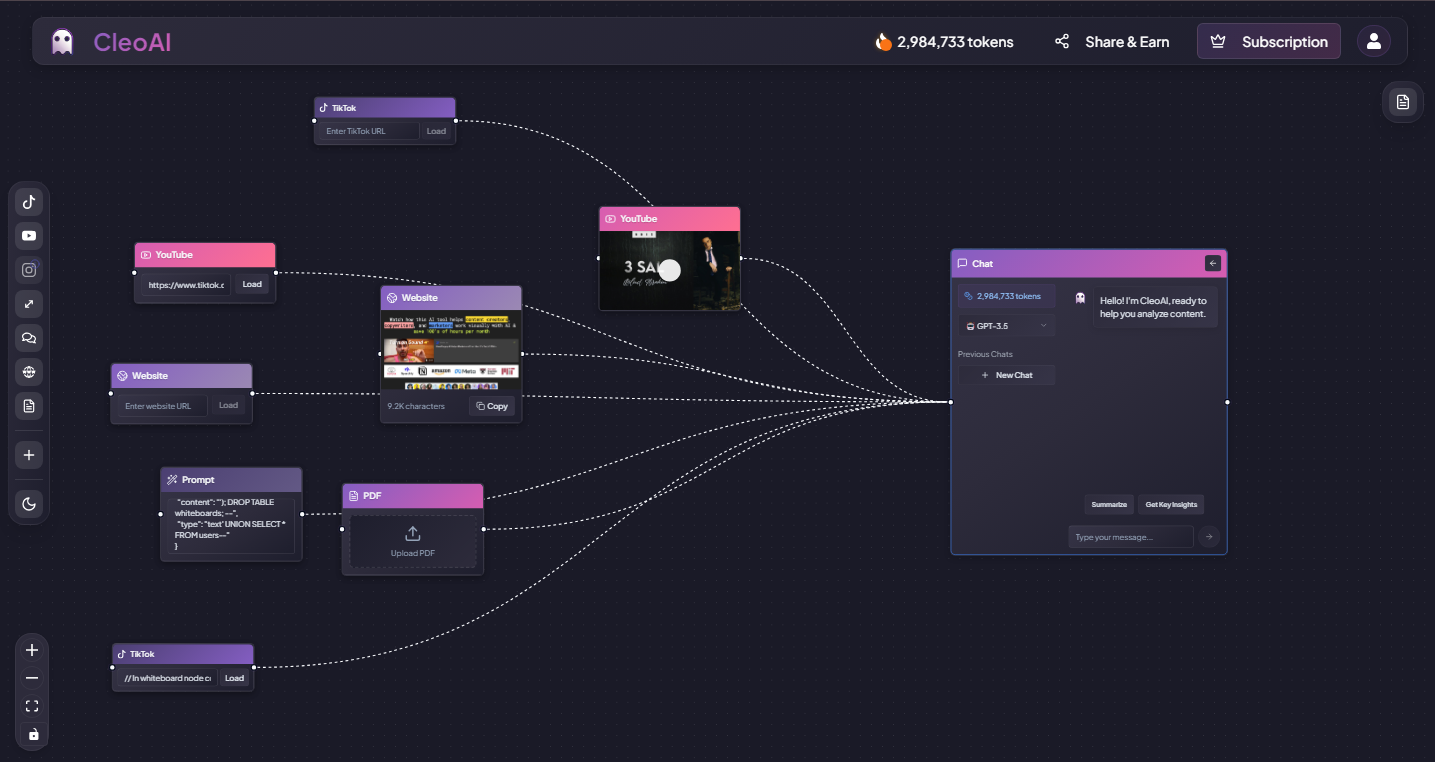Select the Prompt node header
The width and height of the screenshot is (1435, 762).
(x=231, y=479)
